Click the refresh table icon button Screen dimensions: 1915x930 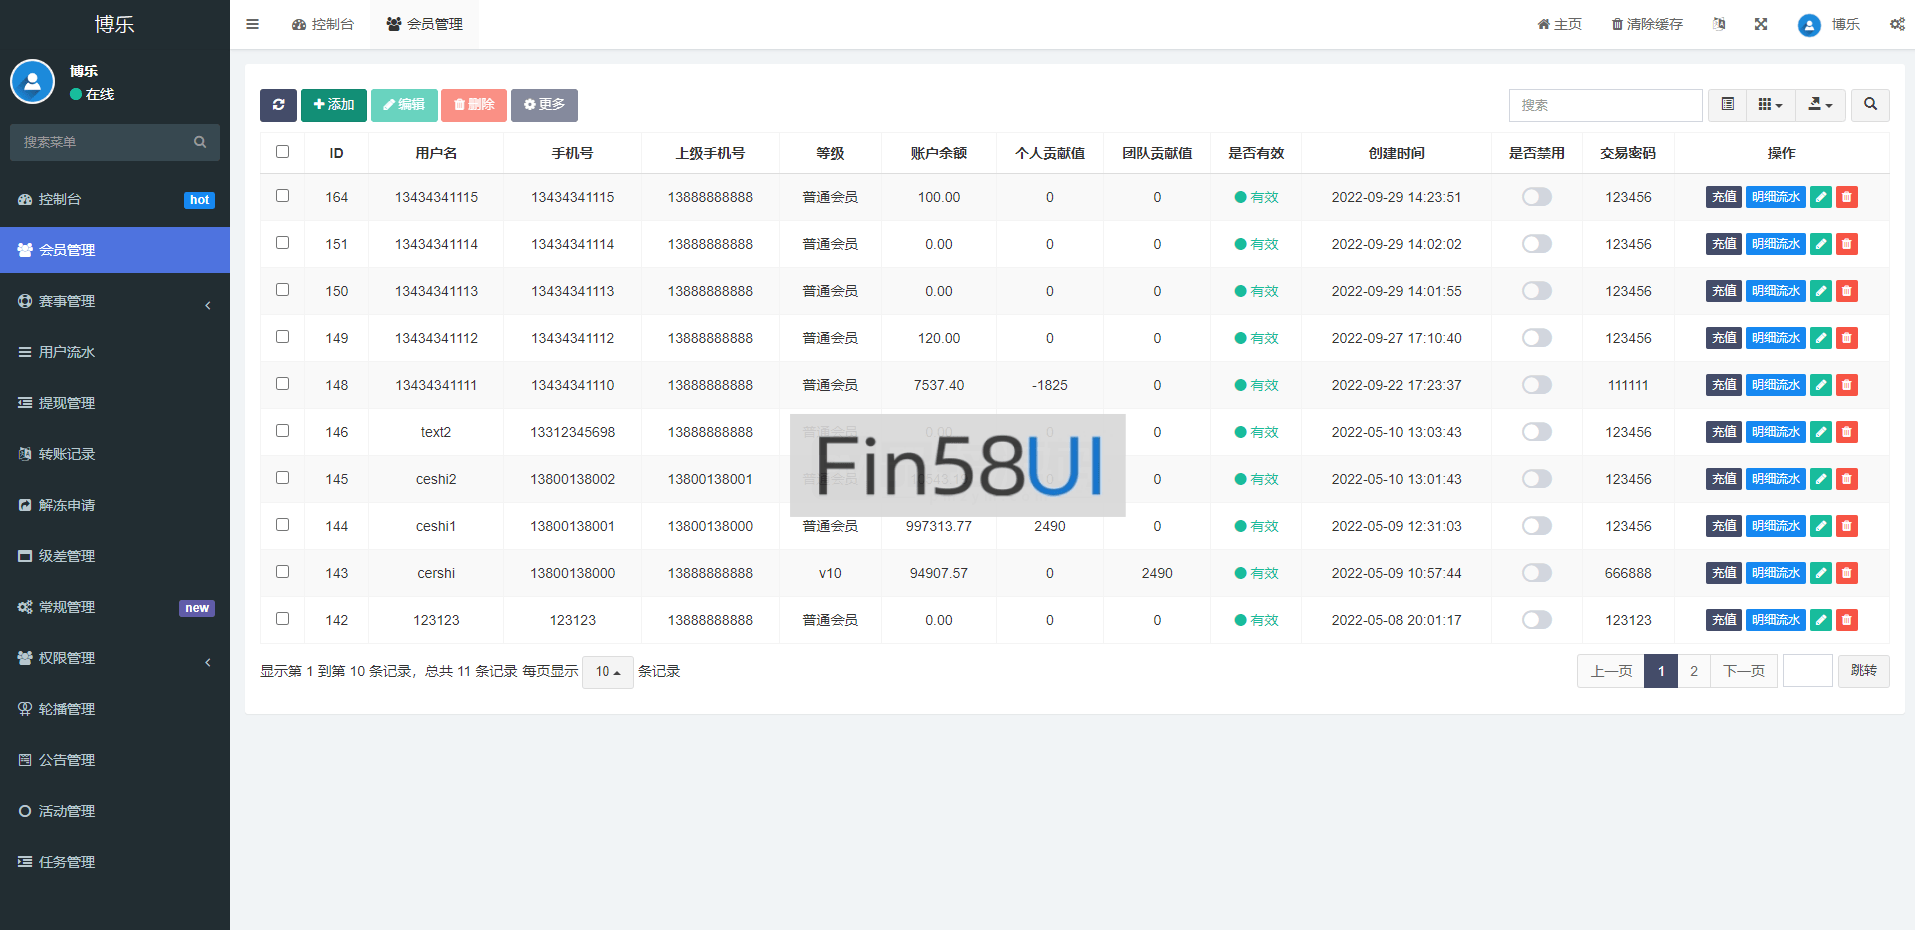(x=278, y=105)
